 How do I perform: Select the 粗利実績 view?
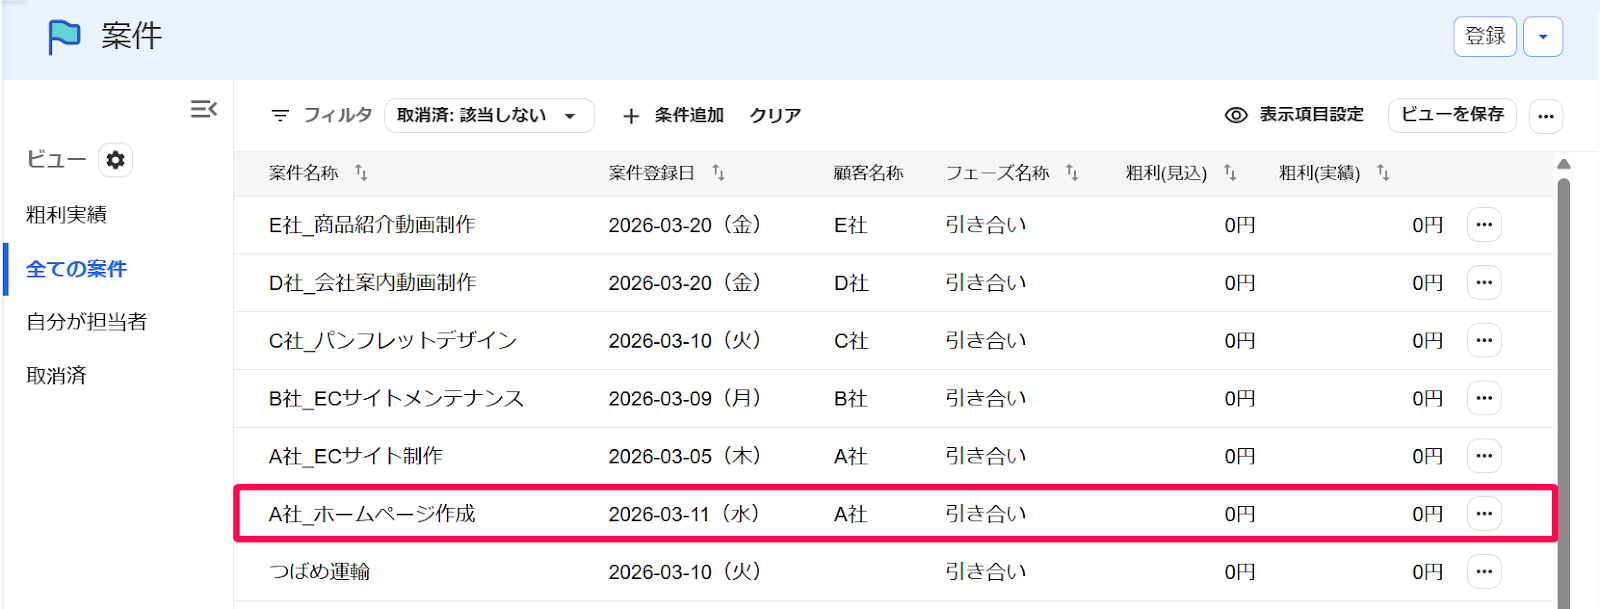click(x=66, y=215)
